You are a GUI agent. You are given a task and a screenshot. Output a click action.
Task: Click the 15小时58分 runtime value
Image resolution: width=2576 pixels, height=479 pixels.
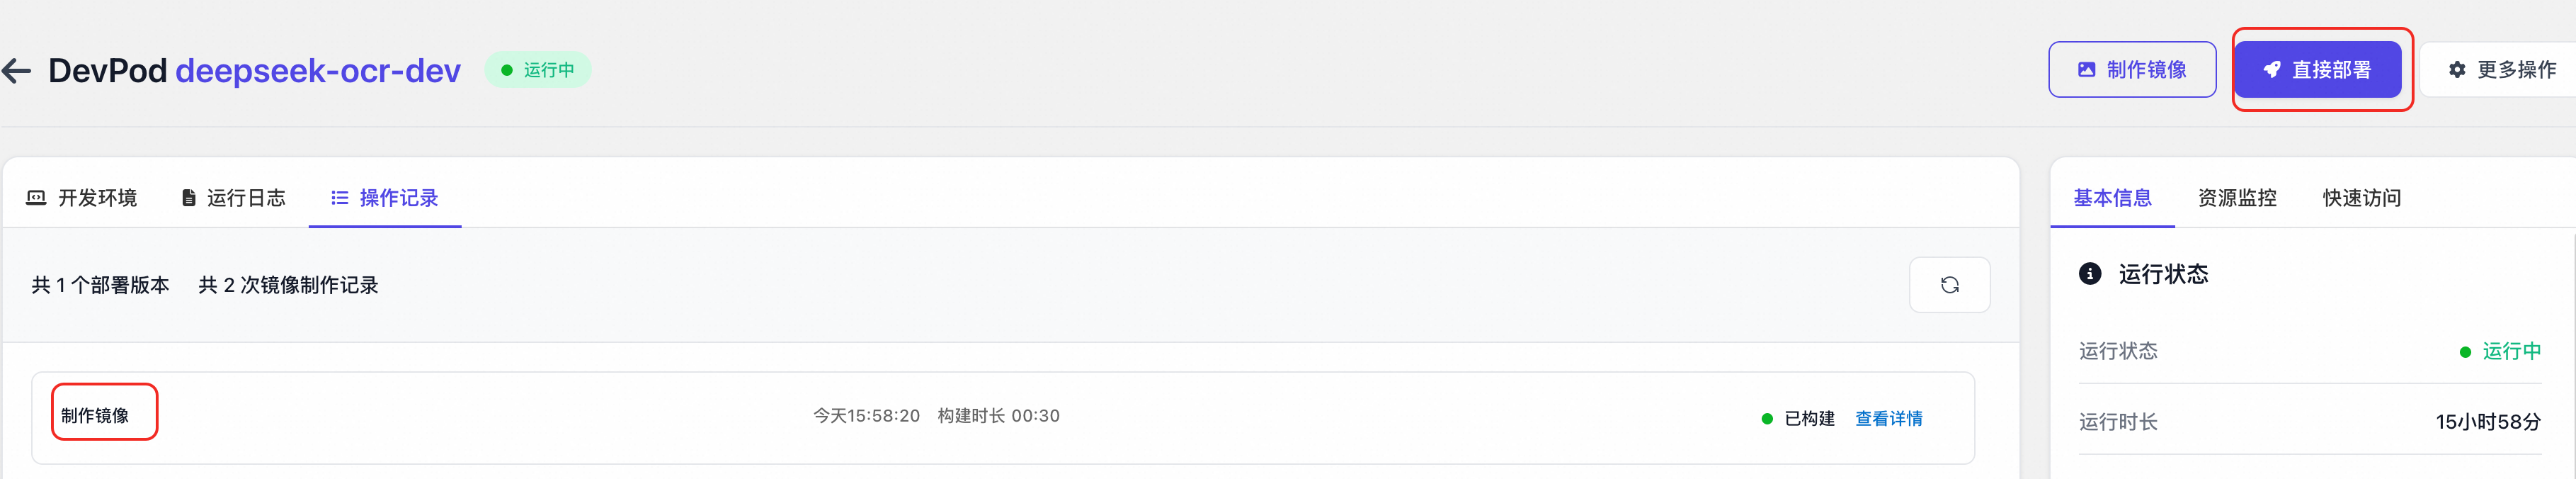tap(2487, 421)
